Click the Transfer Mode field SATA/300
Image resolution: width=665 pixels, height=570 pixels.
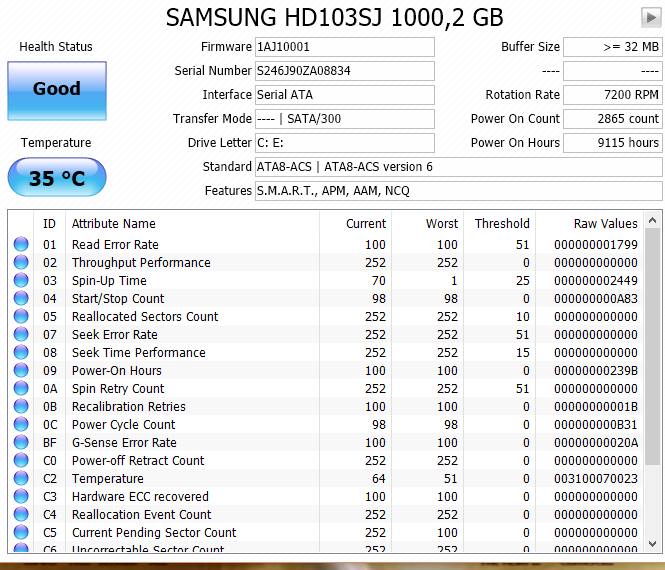click(x=344, y=119)
